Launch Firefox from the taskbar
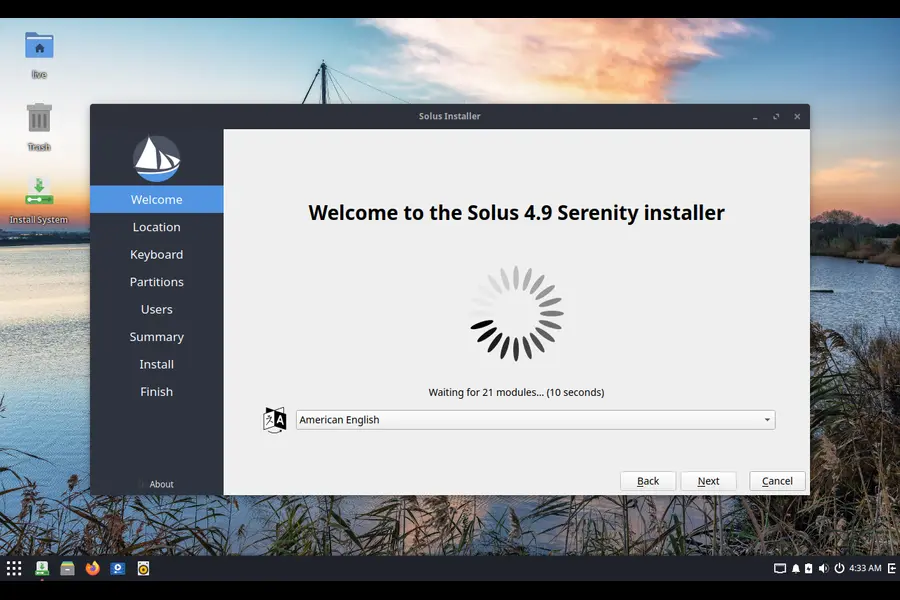The height and width of the screenshot is (600, 900). click(x=92, y=568)
